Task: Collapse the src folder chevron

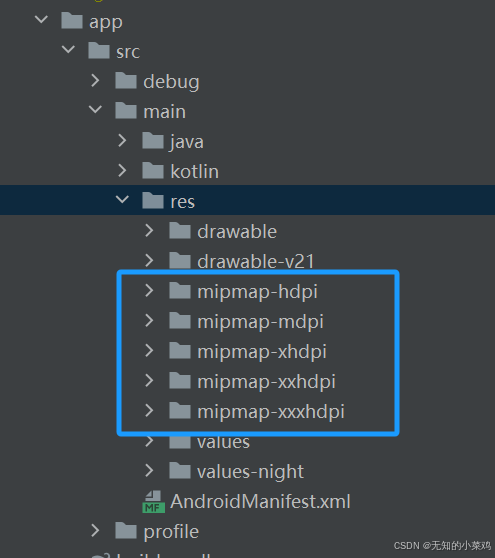Action: 68,49
